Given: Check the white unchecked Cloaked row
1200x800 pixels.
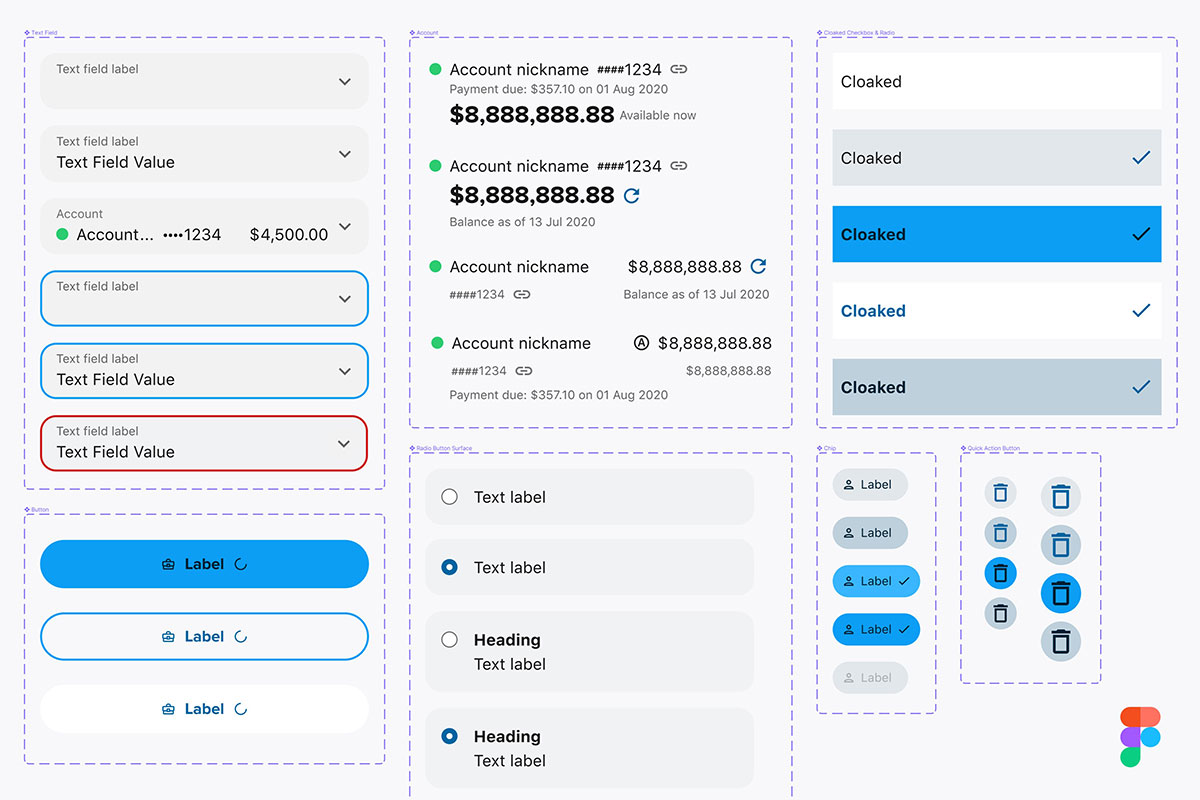Looking at the screenshot, I should coord(996,82).
